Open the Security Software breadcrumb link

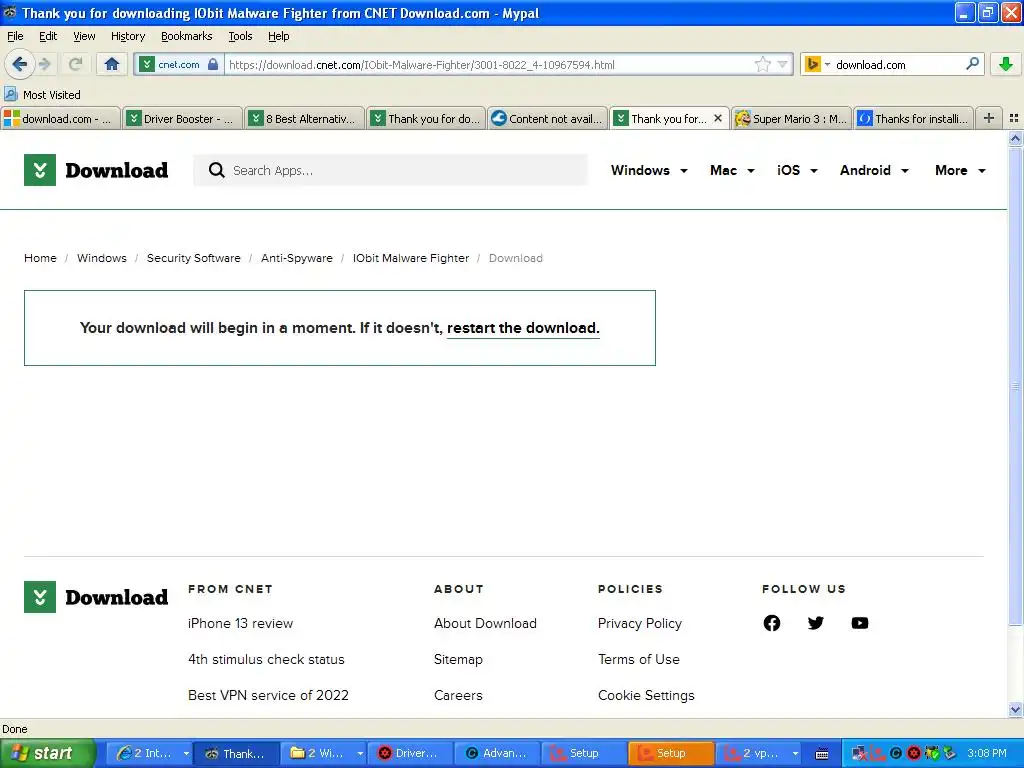pyautogui.click(x=193, y=258)
